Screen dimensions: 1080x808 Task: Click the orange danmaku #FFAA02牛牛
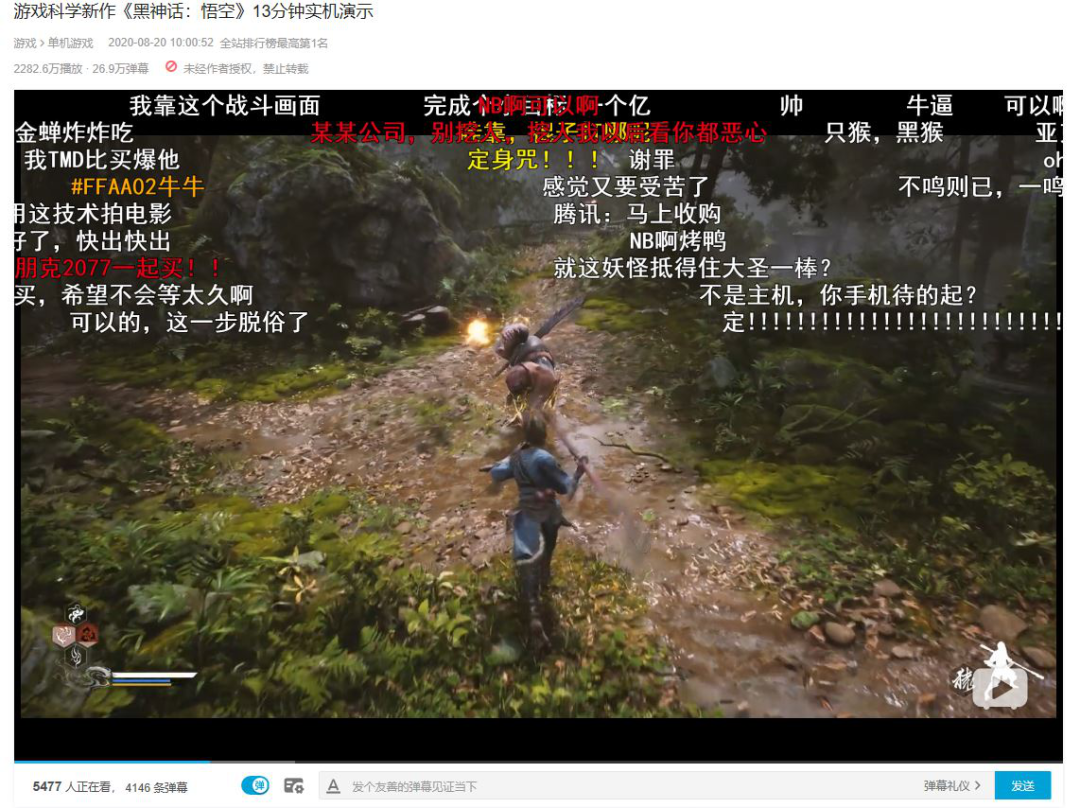[x=137, y=187]
